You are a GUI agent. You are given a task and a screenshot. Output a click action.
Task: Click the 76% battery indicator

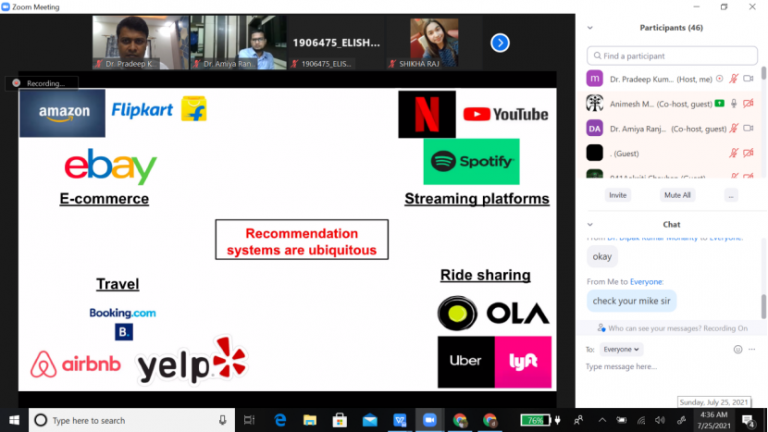point(535,420)
